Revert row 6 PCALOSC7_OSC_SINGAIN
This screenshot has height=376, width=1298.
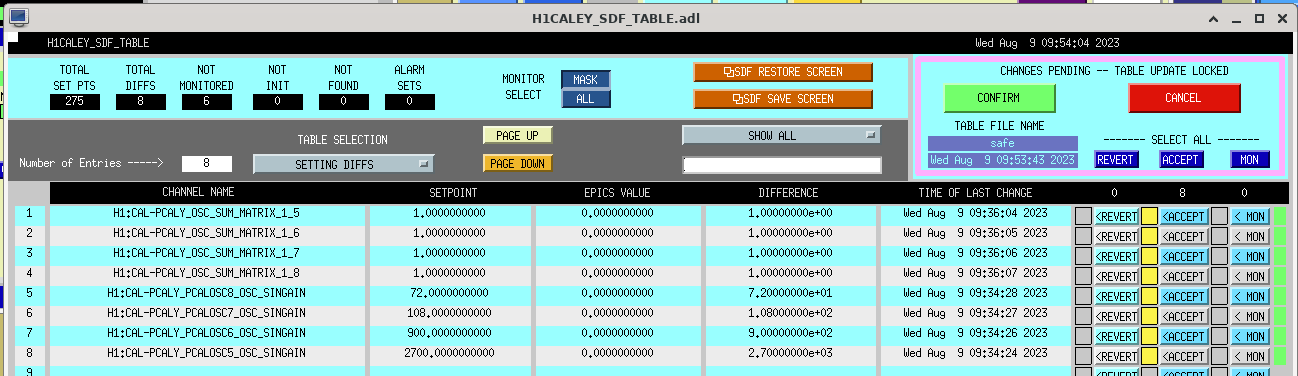point(1116,316)
